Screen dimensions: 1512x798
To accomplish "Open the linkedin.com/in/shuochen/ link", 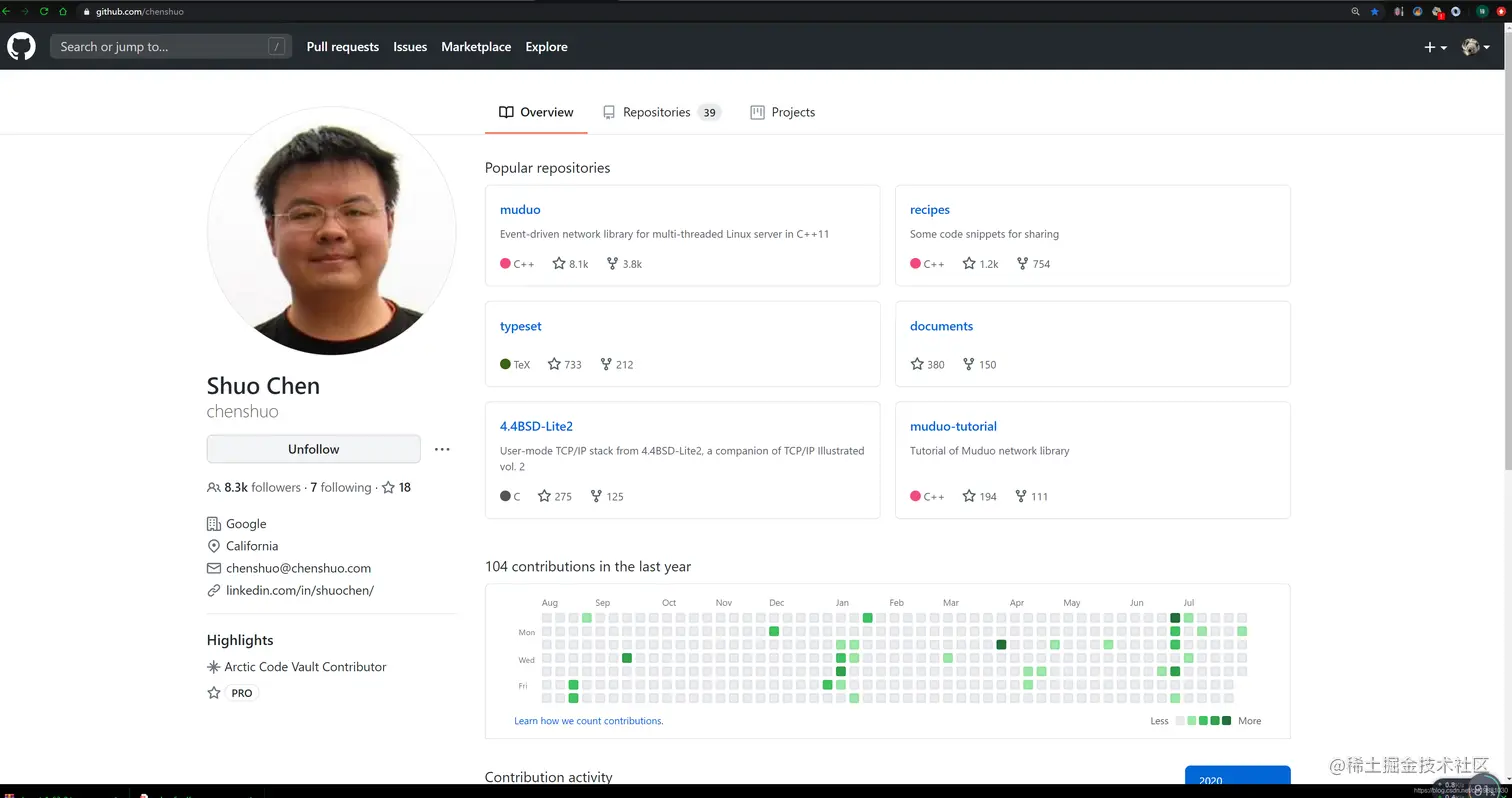I will click(x=300, y=591).
